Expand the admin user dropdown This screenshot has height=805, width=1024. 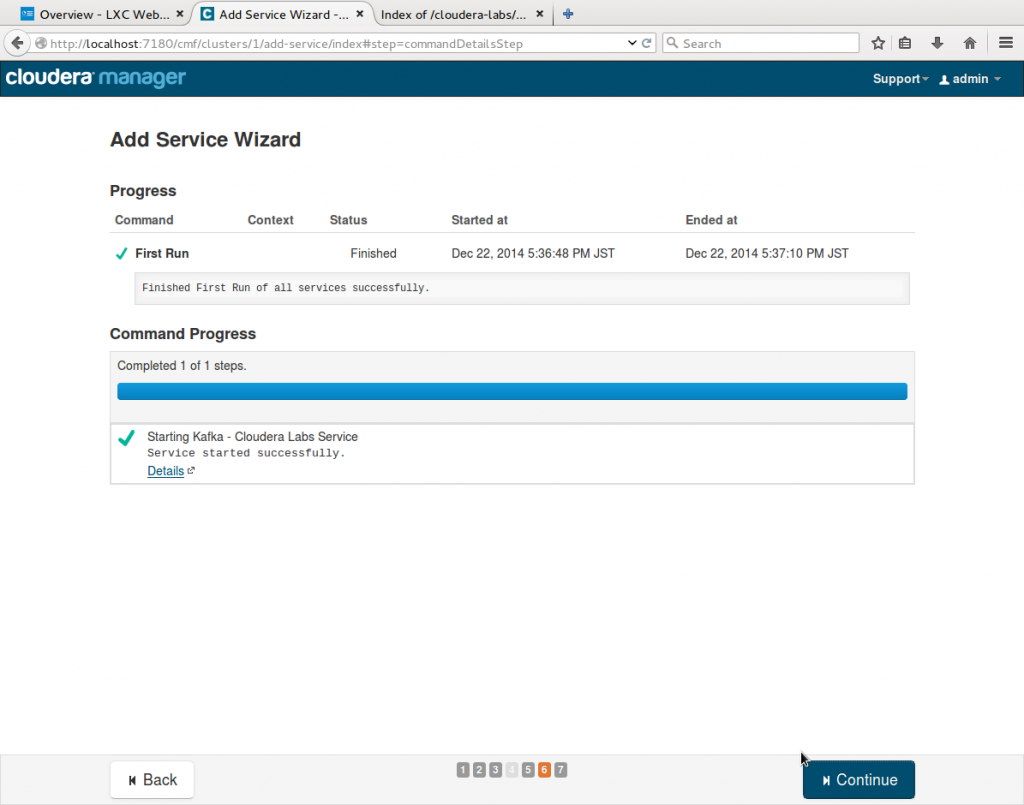coord(970,79)
